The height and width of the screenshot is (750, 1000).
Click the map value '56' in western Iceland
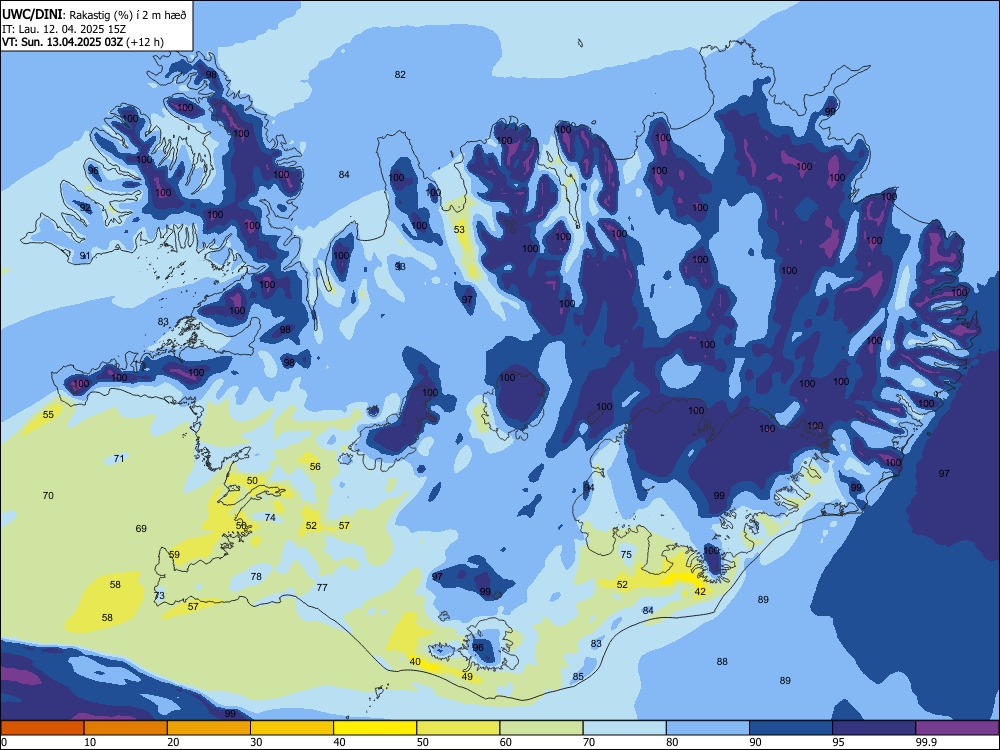(x=315, y=467)
